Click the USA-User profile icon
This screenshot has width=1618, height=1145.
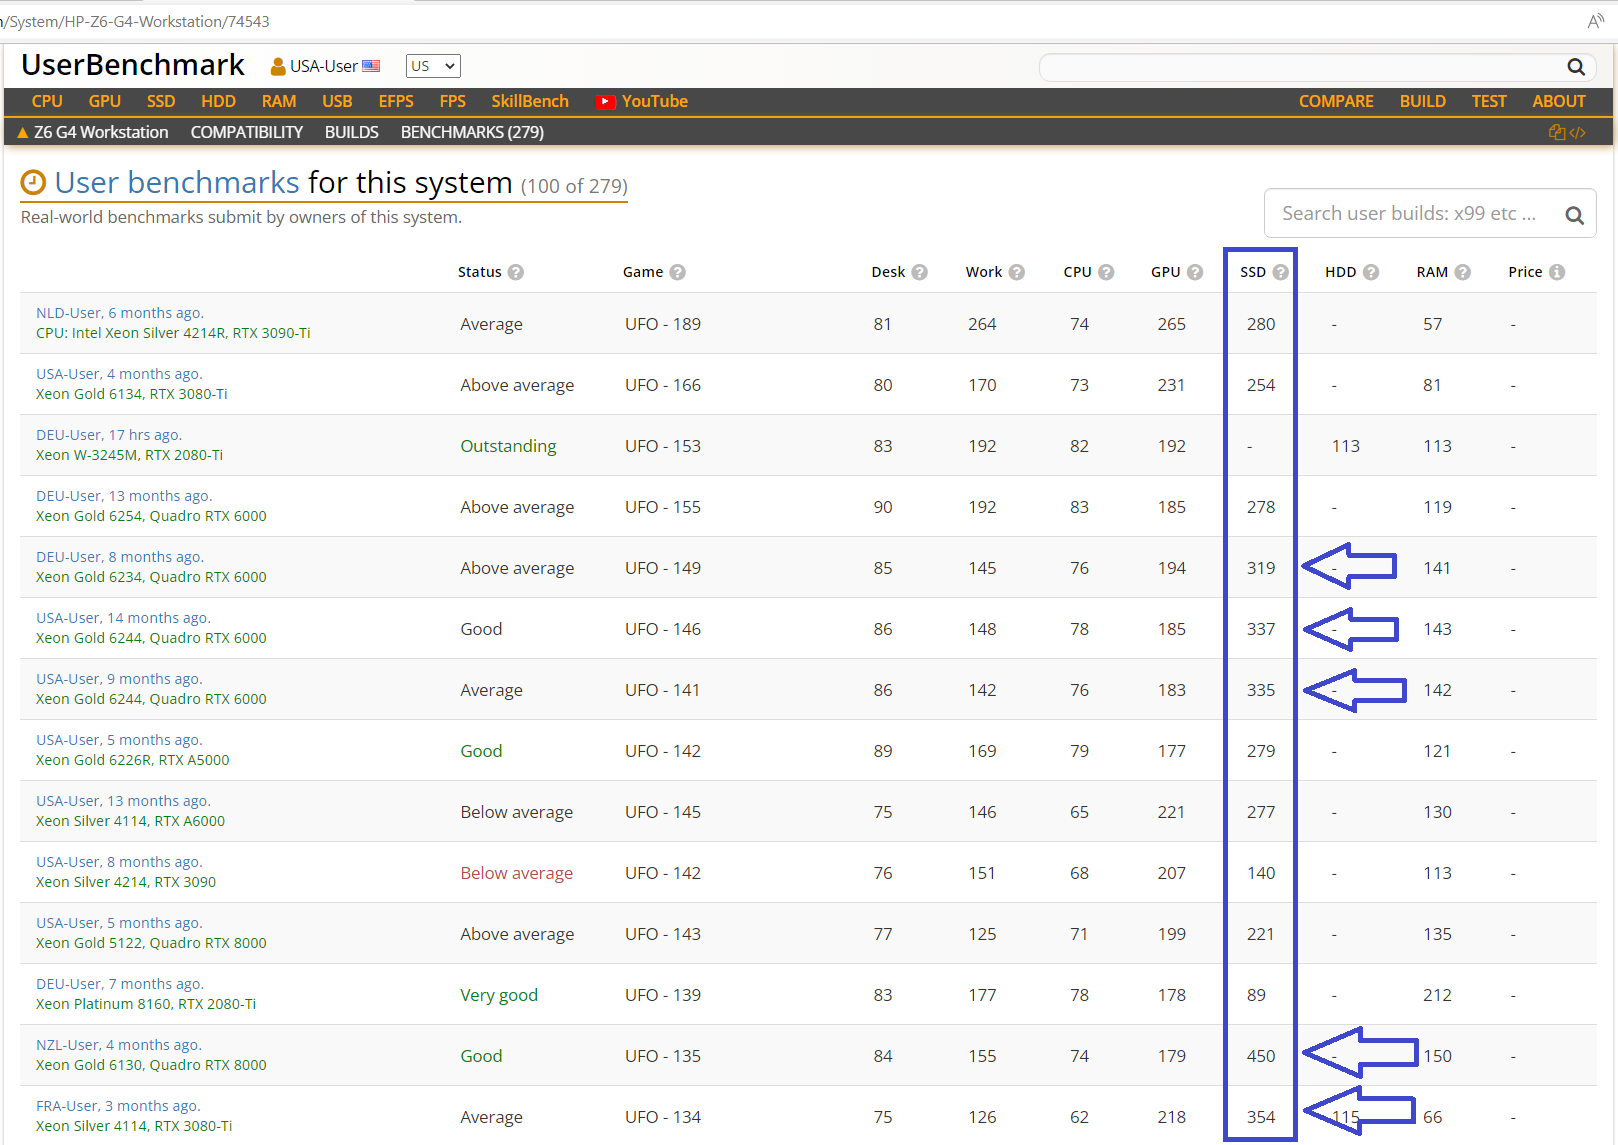point(278,66)
